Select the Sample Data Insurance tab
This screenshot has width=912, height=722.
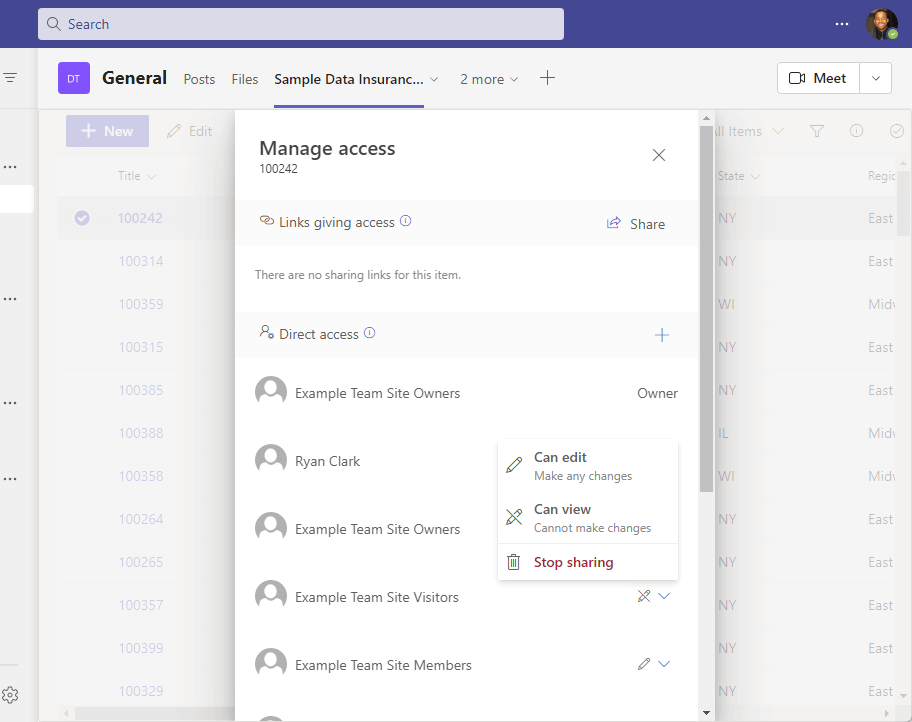(x=348, y=79)
